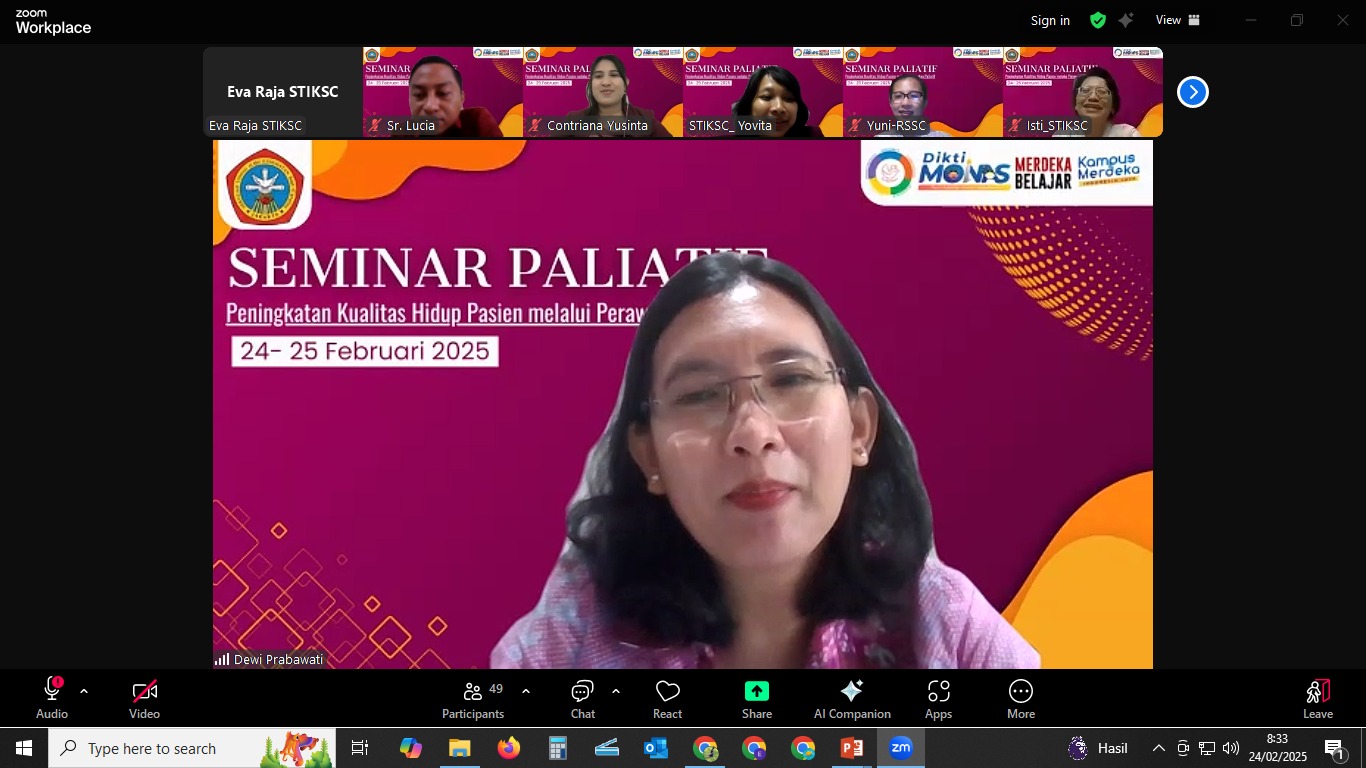Select Contriana Yusinta video thumbnail
This screenshot has width=1366, height=768.
[x=603, y=91]
